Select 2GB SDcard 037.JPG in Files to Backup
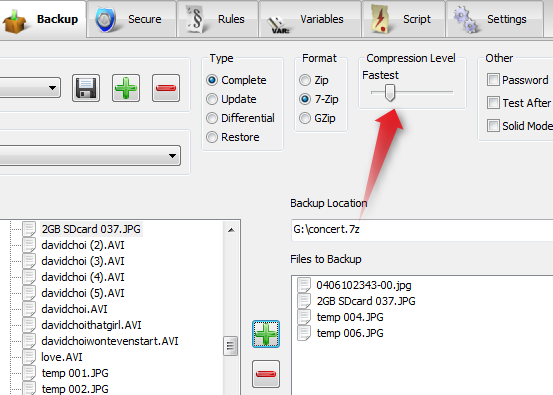The image size is (553, 395). pyautogui.click(x=366, y=301)
